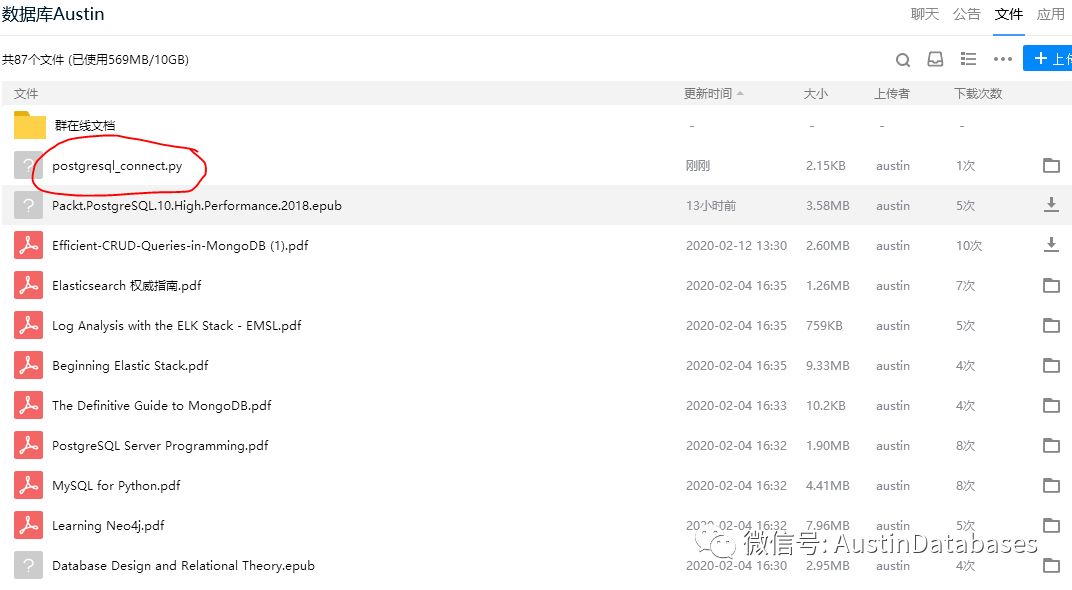Click size 3.58MB in Packt epub row
1072x590 pixels.
(x=827, y=206)
